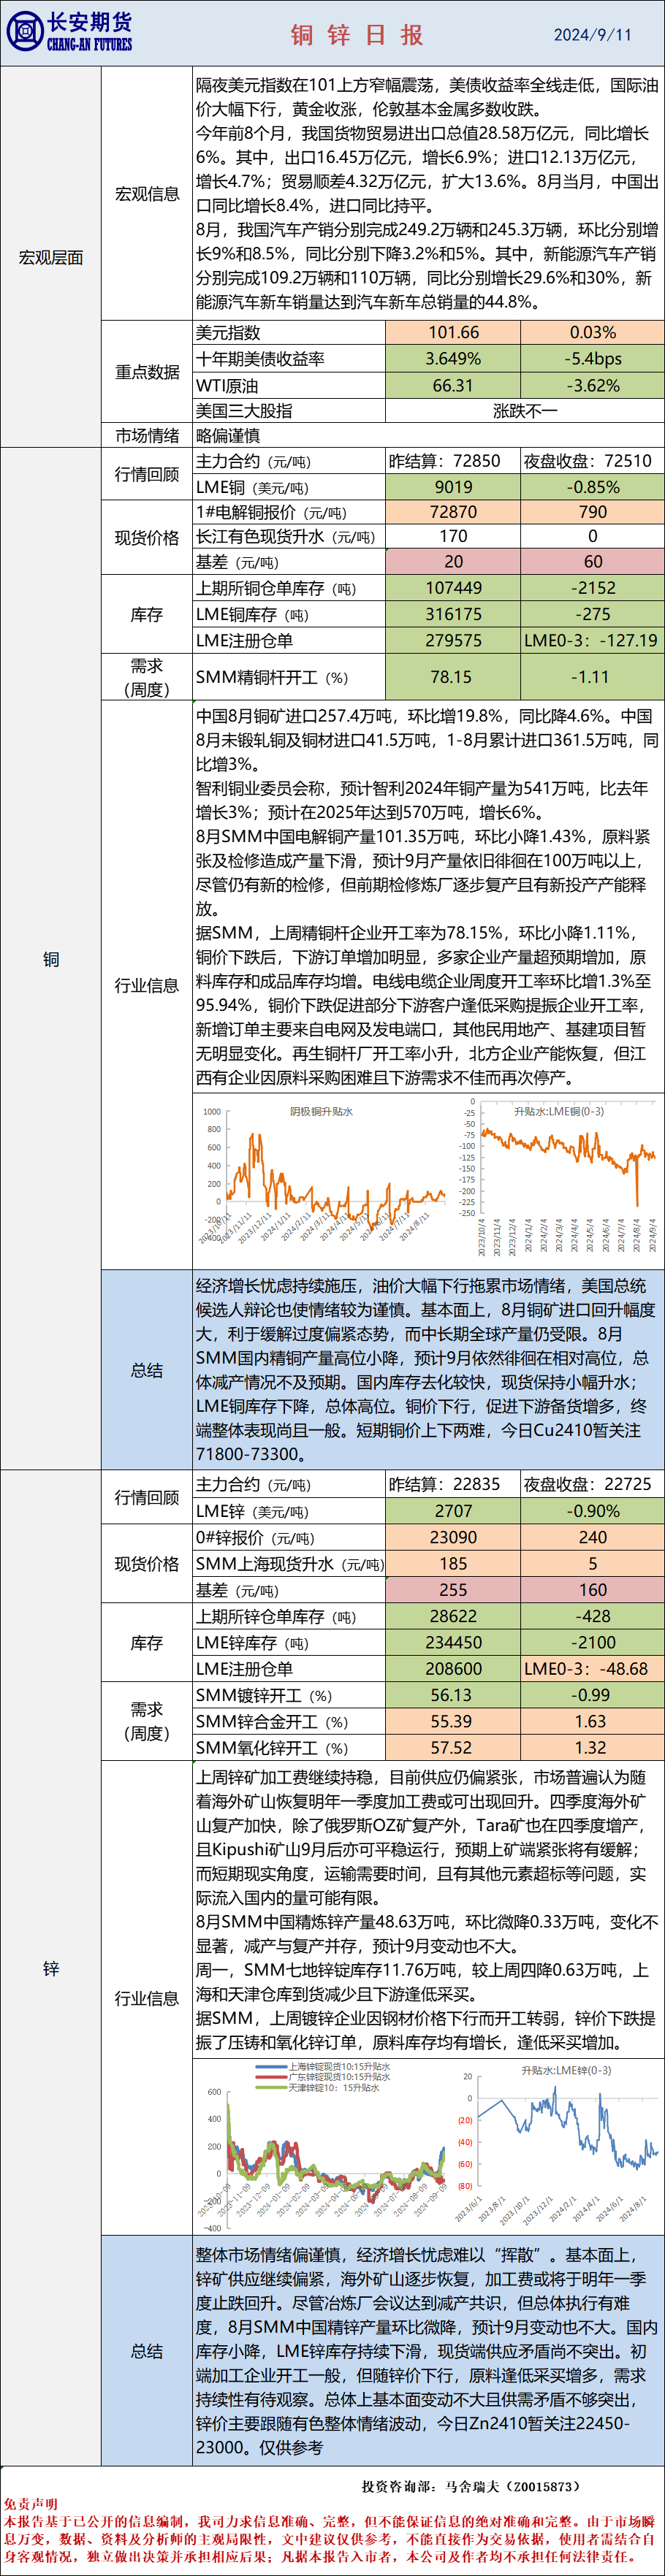Viewport: 665px width, 2576px height.
Task: Click the SMM镀锌开工 value 56.13
Action: point(453,1695)
